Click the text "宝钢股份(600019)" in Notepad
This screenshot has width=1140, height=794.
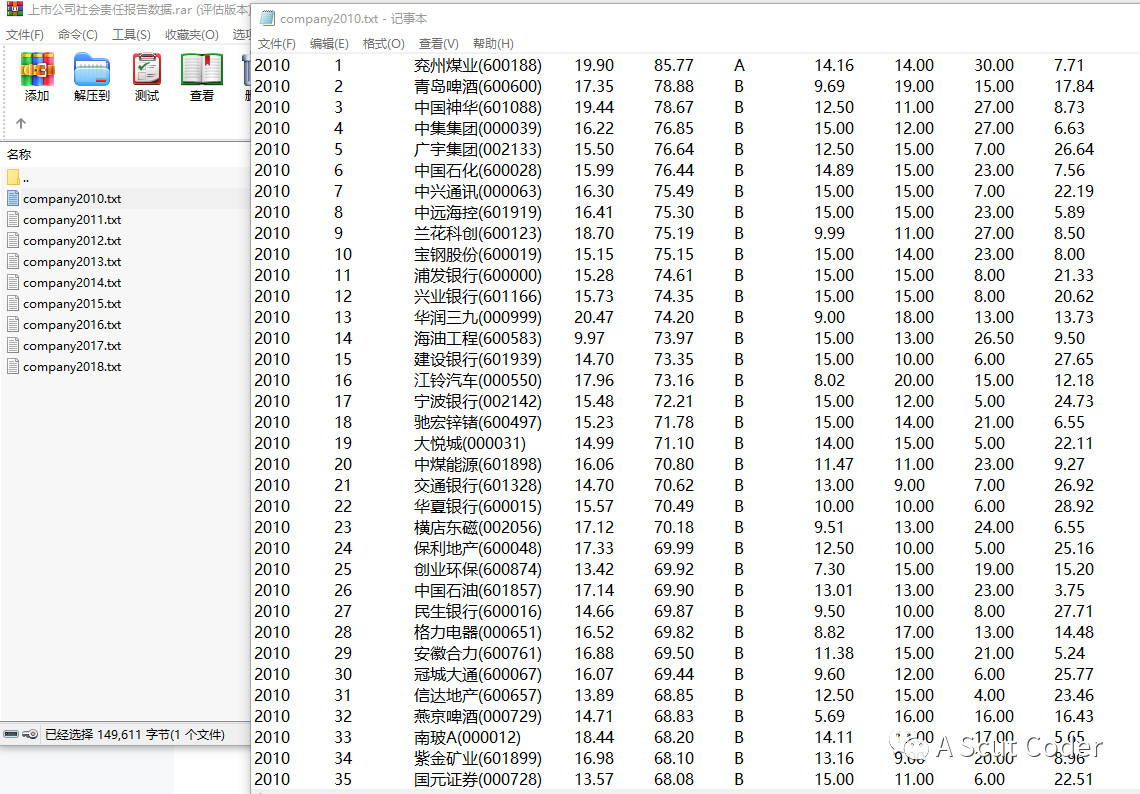pyautogui.click(x=478, y=255)
